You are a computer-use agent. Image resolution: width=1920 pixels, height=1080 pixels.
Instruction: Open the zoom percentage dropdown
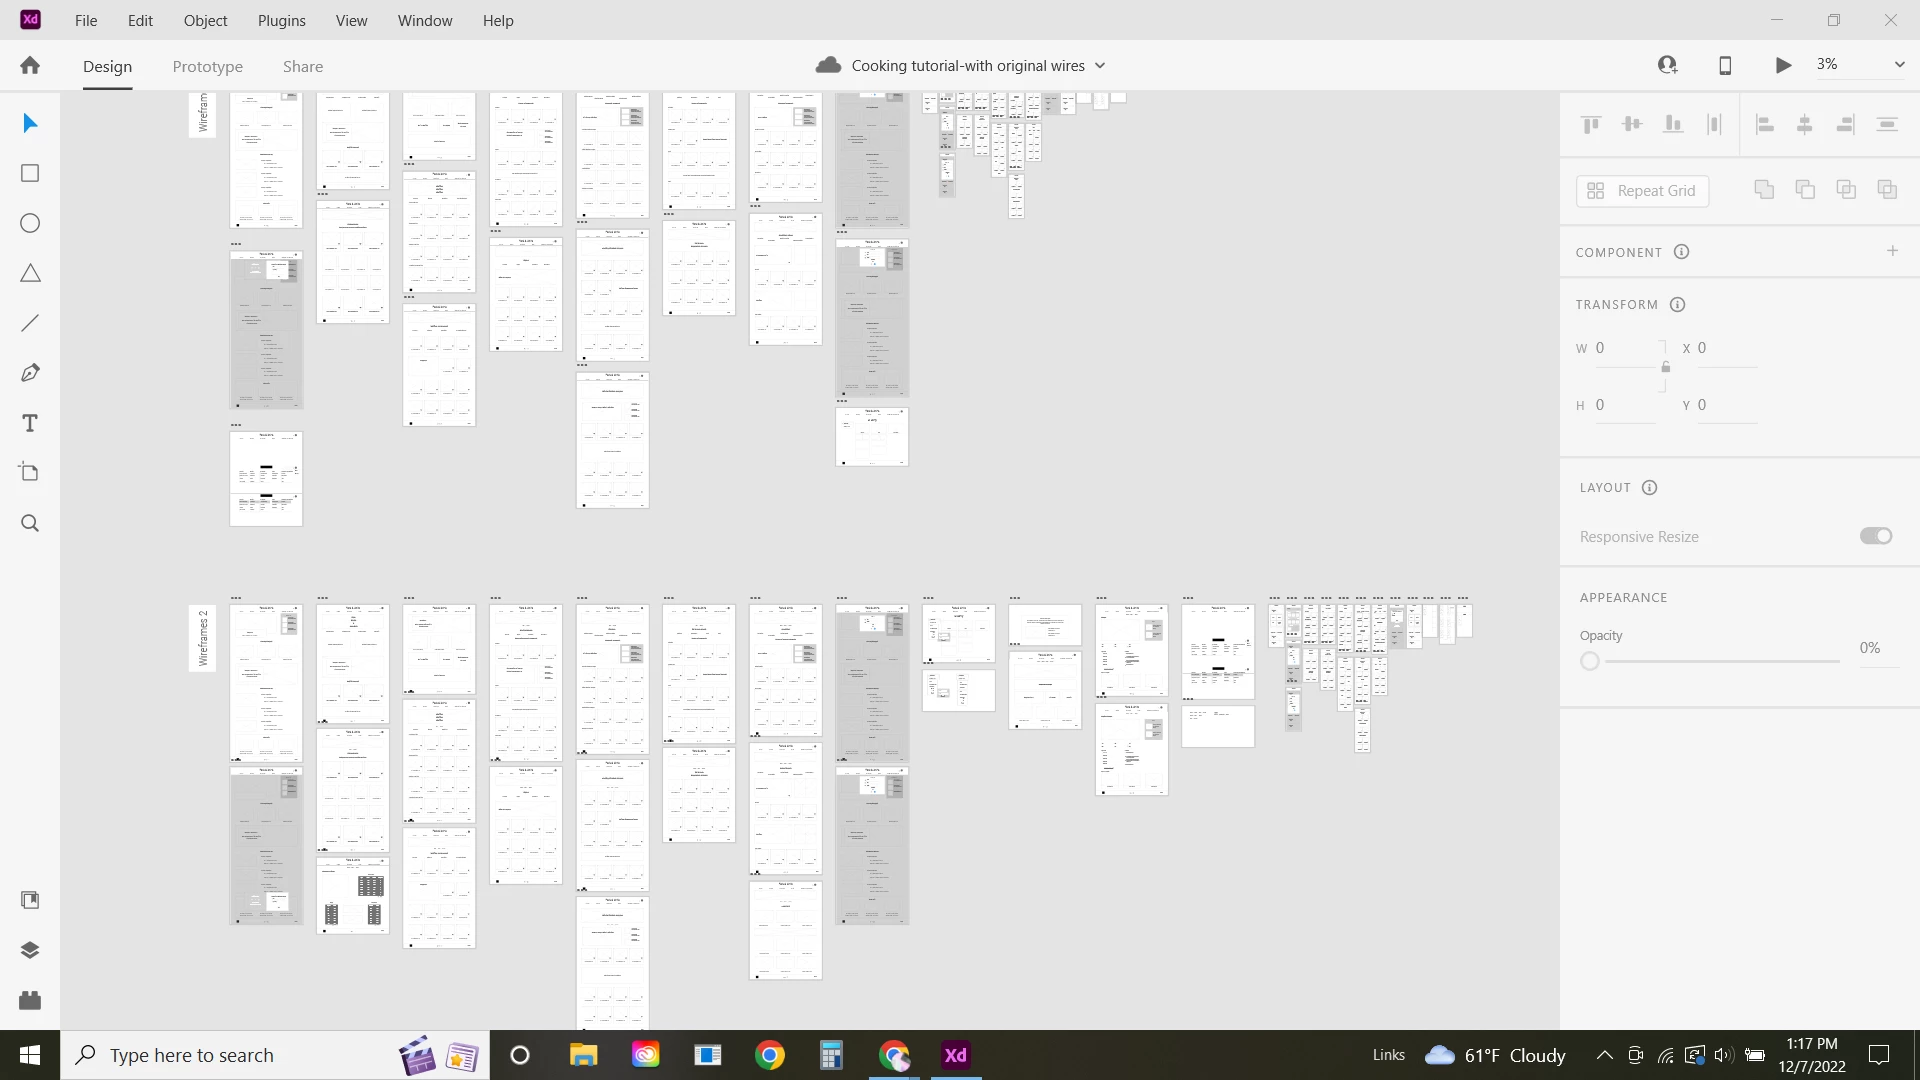1899,65
